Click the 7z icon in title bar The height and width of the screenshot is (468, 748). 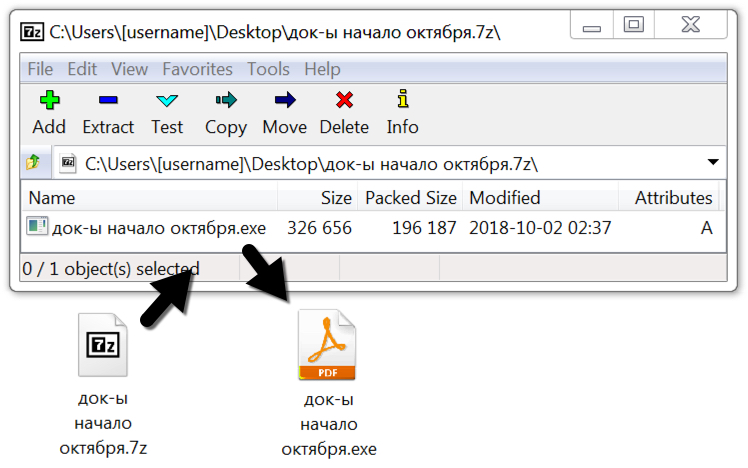click(32, 32)
